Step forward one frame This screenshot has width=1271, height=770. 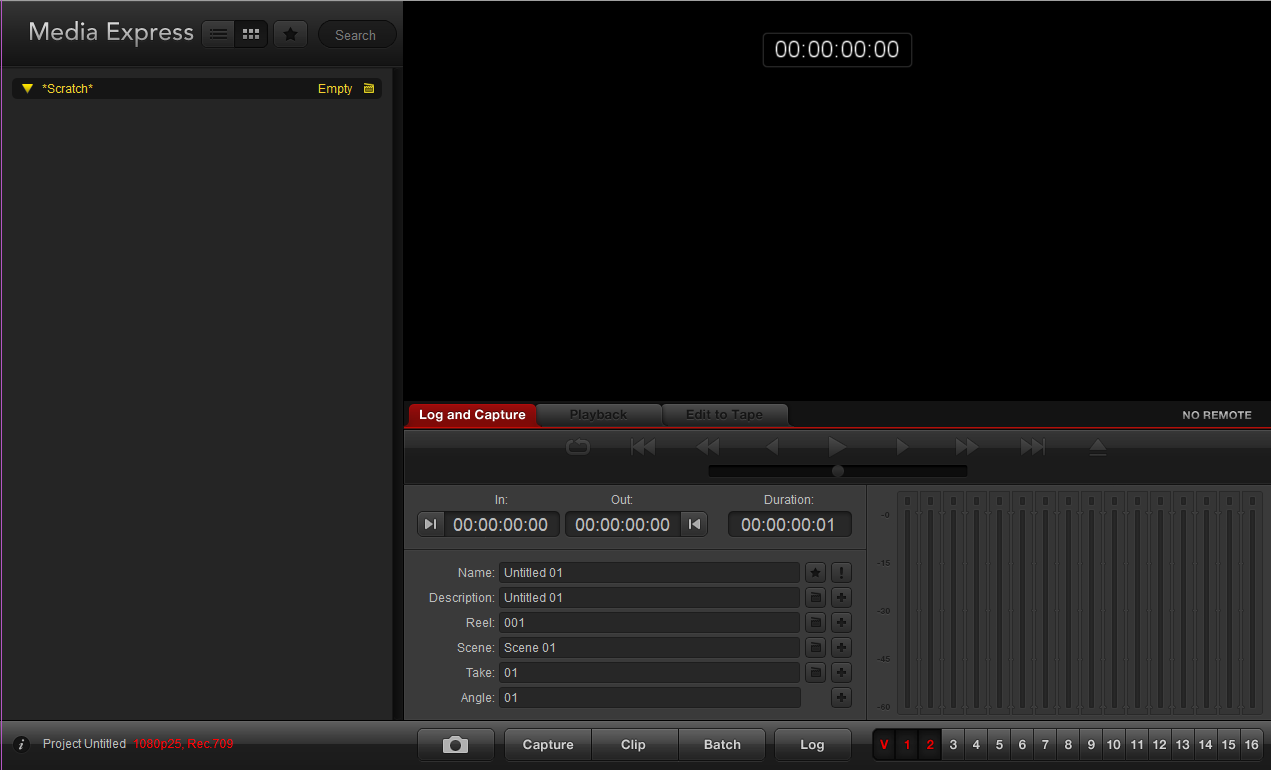(x=902, y=447)
